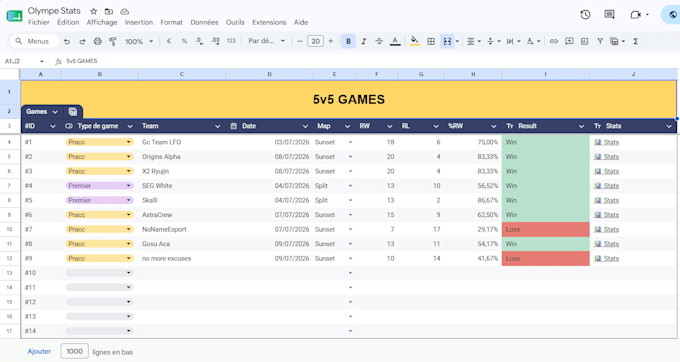Viewport: 680px width, 362px height.
Task: Increase font size with plus button
Action: pyautogui.click(x=330, y=41)
